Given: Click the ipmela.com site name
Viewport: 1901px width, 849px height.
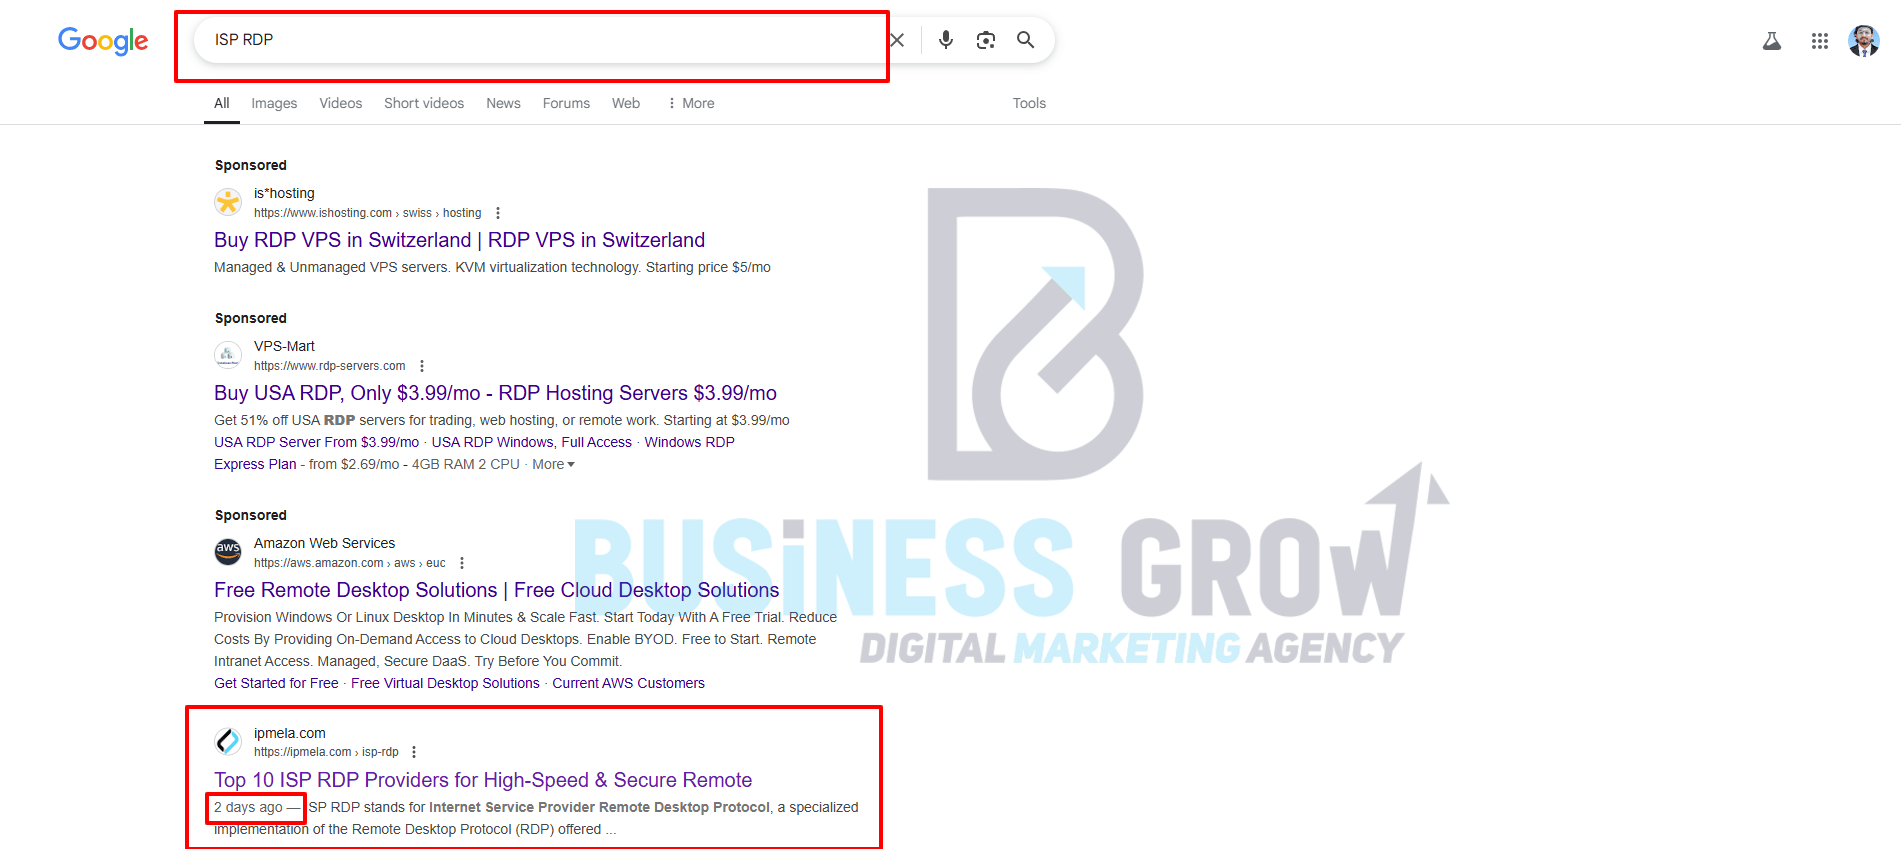Looking at the screenshot, I should [x=290, y=733].
